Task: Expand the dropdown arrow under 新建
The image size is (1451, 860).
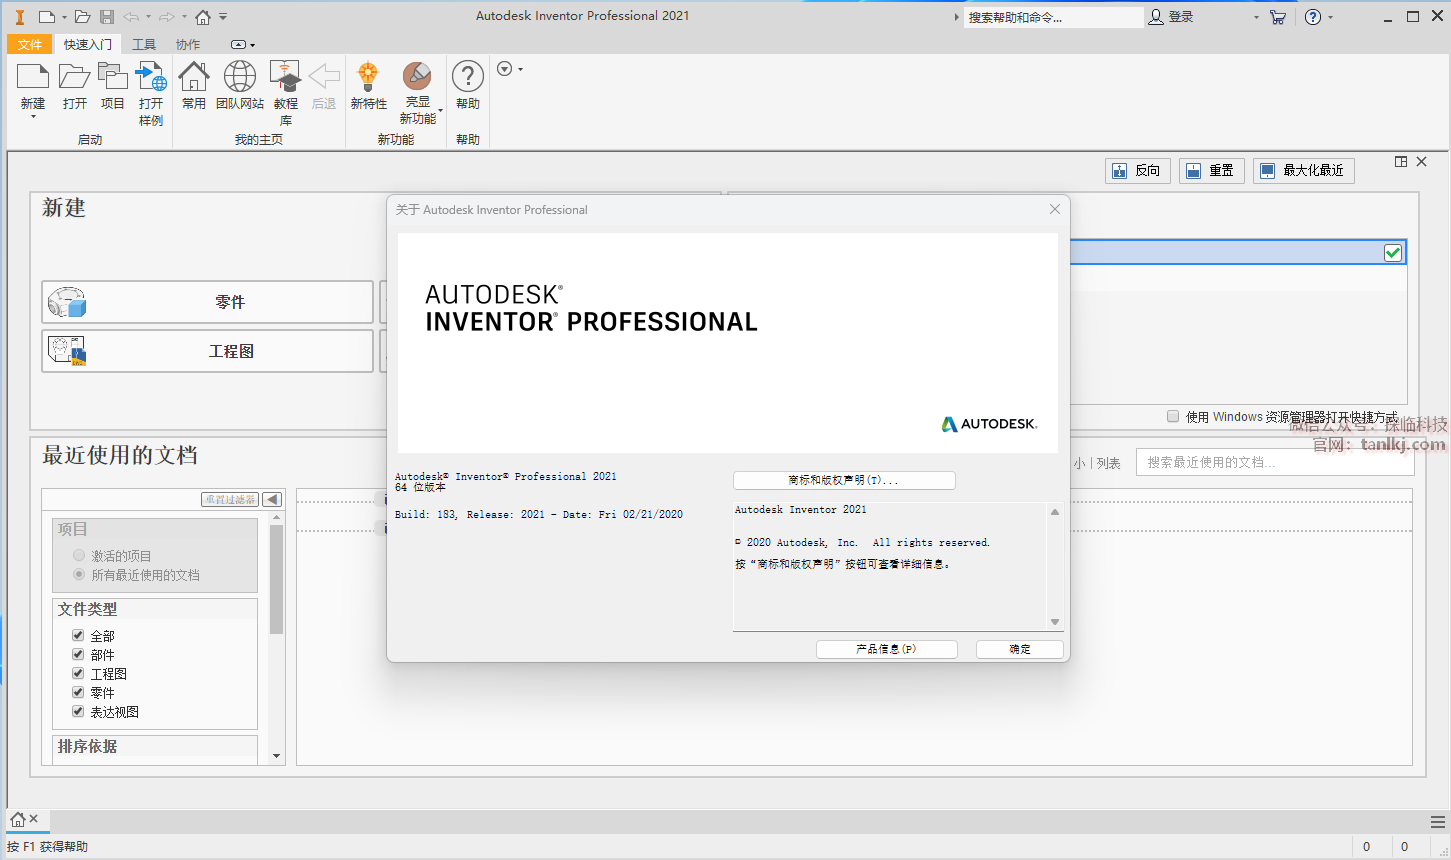Action: [x=33, y=117]
